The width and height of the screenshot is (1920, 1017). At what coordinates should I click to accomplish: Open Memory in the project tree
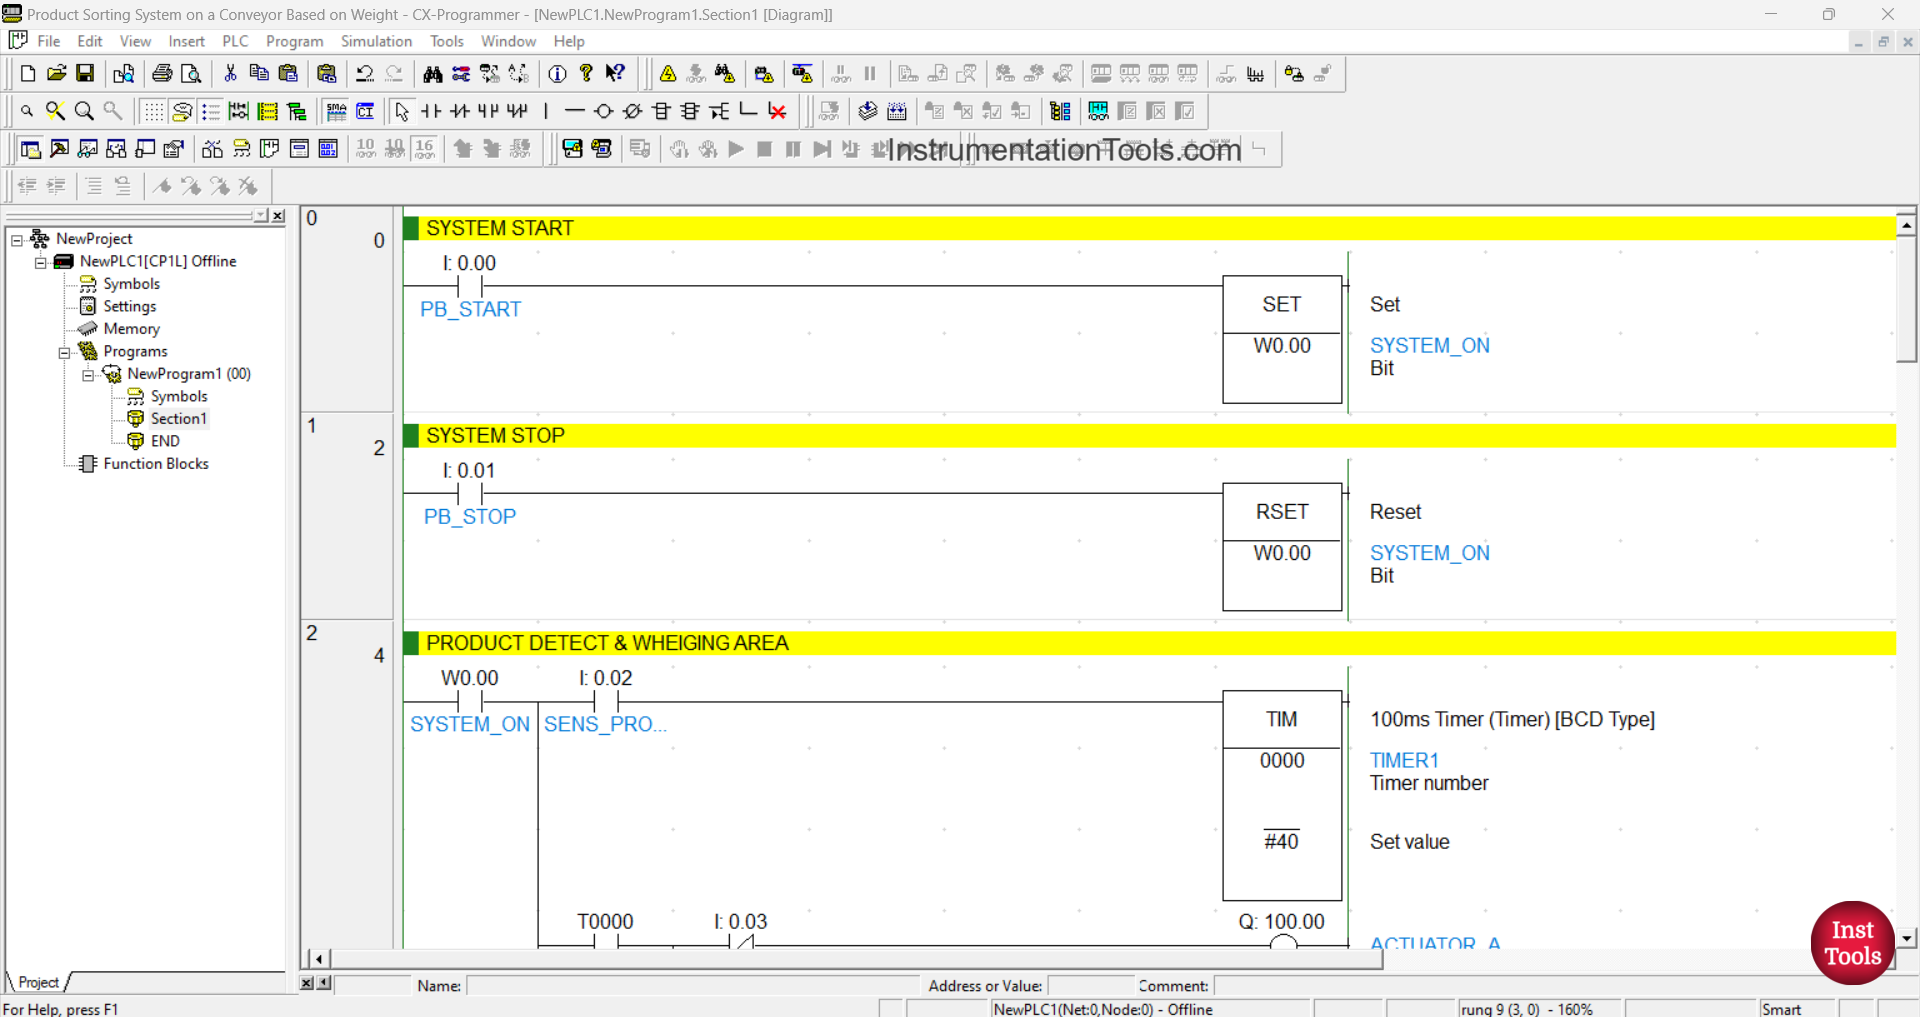131,329
